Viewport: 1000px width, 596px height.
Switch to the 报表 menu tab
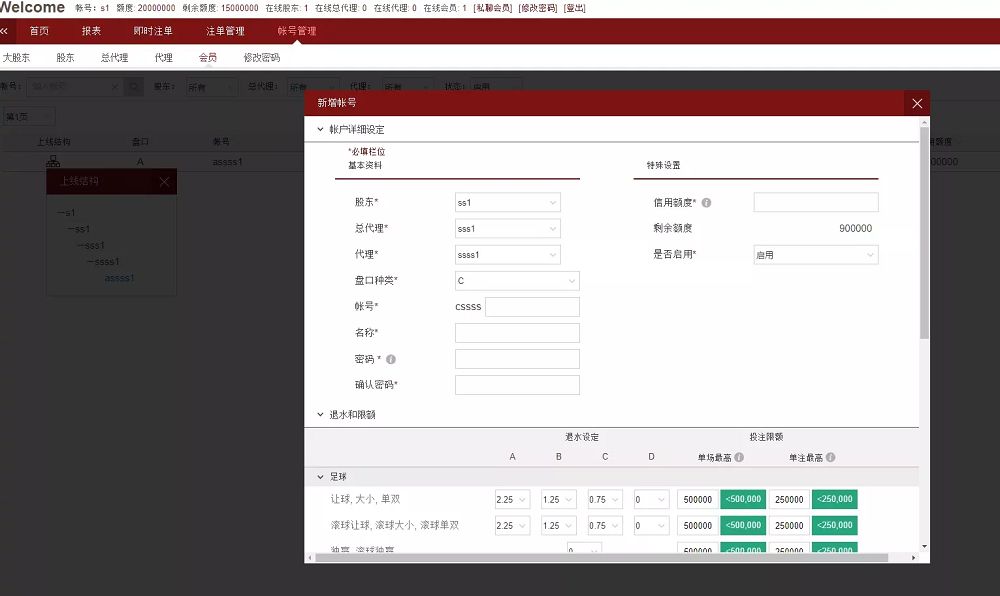(91, 30)
